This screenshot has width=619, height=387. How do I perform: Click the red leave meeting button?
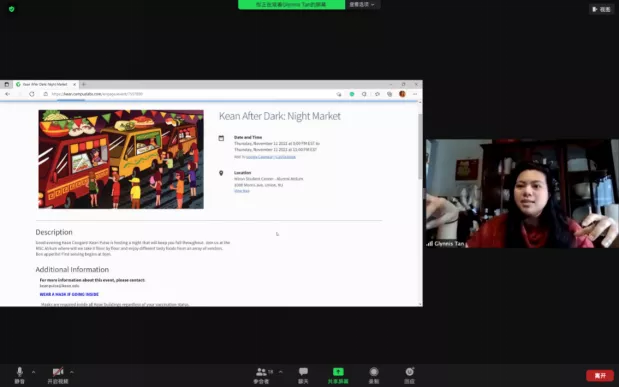coord(600,376)
